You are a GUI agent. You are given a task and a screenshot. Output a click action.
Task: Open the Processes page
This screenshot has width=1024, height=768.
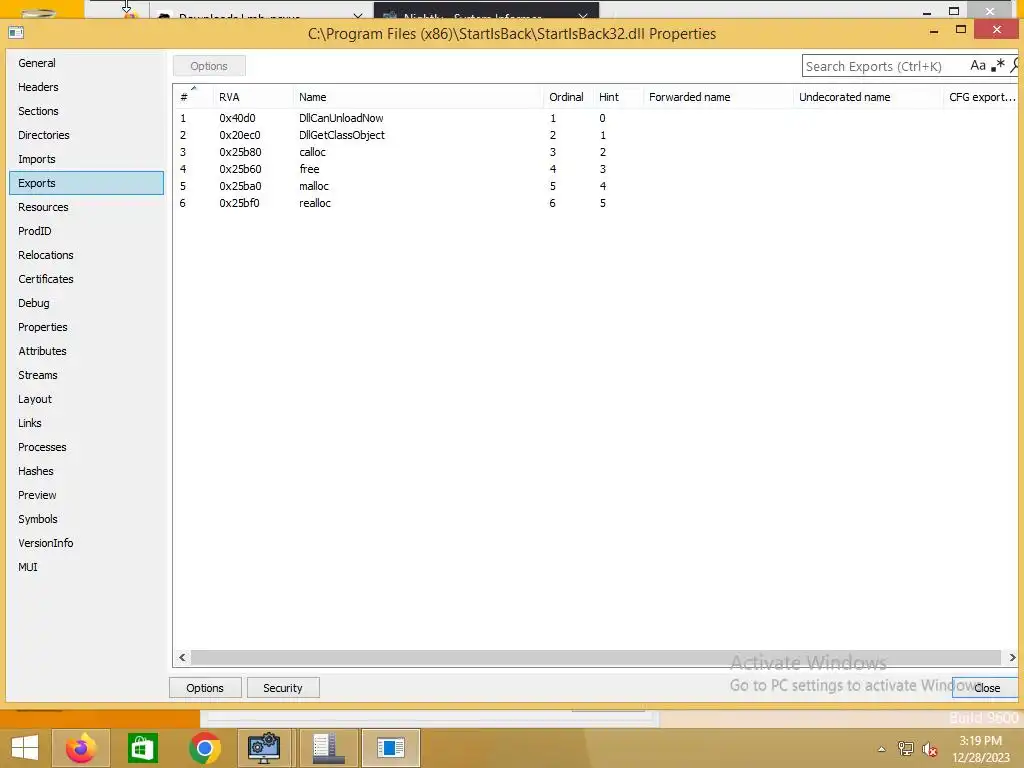86,447
